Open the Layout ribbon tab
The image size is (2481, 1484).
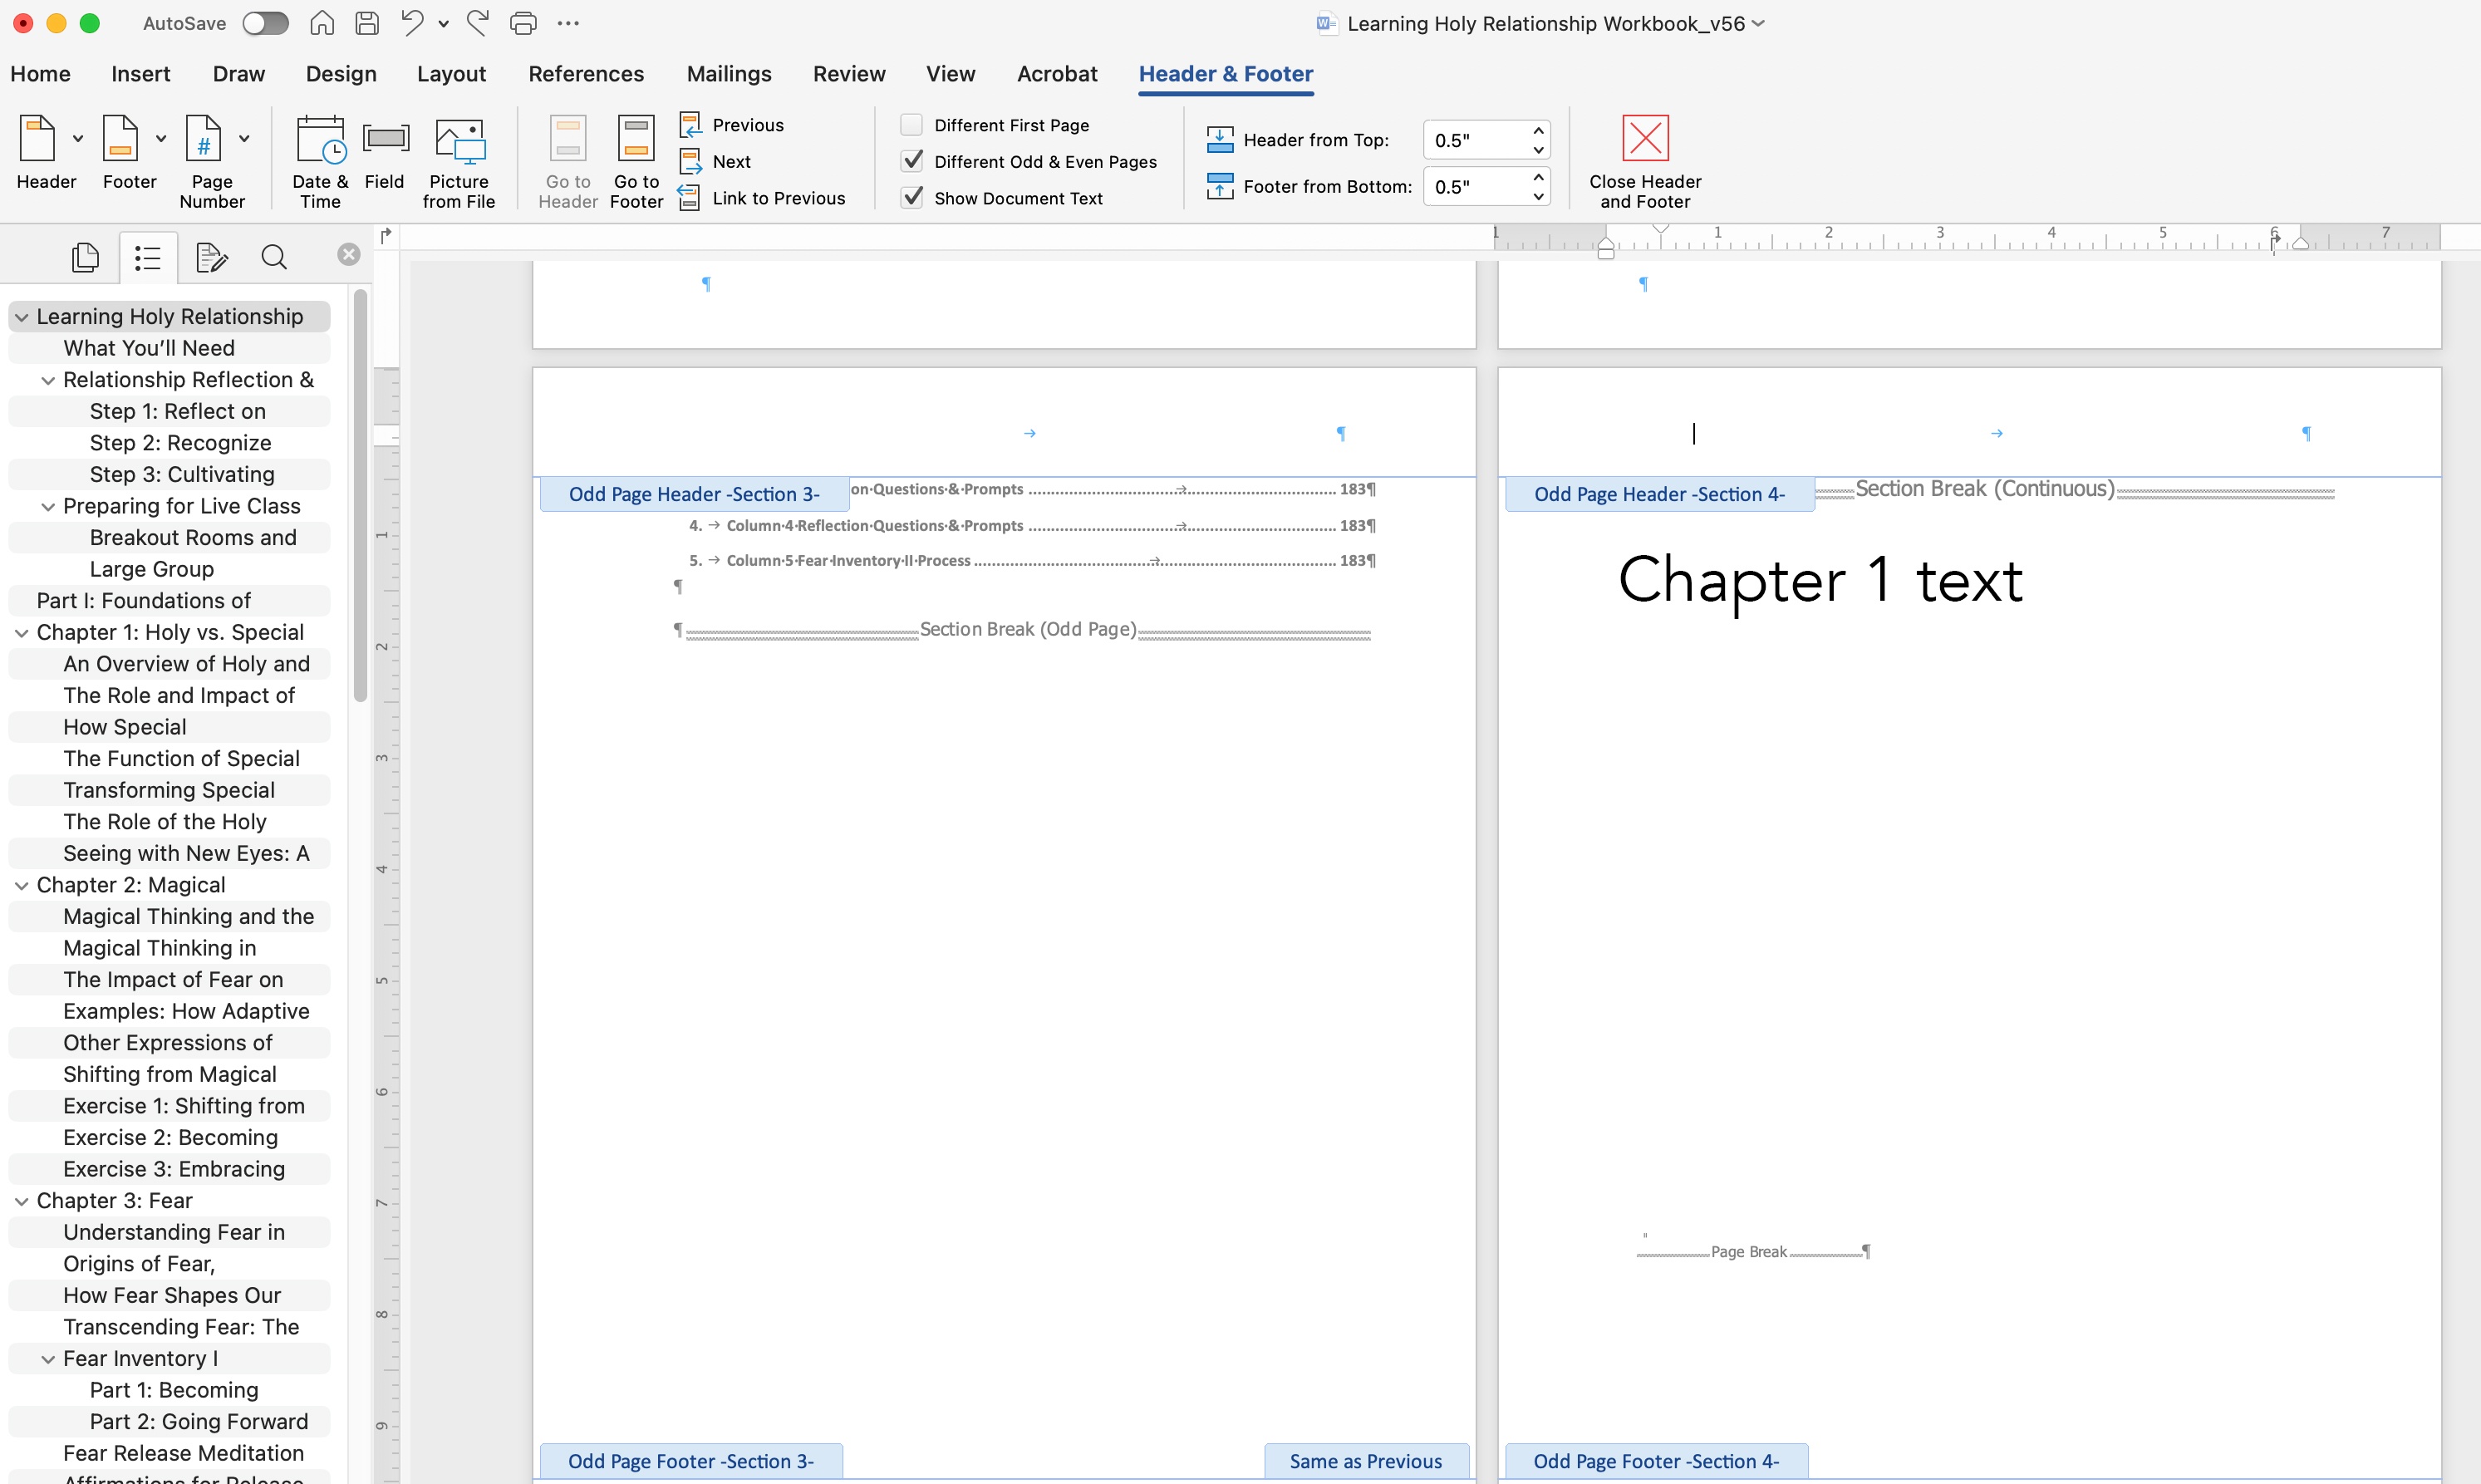click(451, 74)
